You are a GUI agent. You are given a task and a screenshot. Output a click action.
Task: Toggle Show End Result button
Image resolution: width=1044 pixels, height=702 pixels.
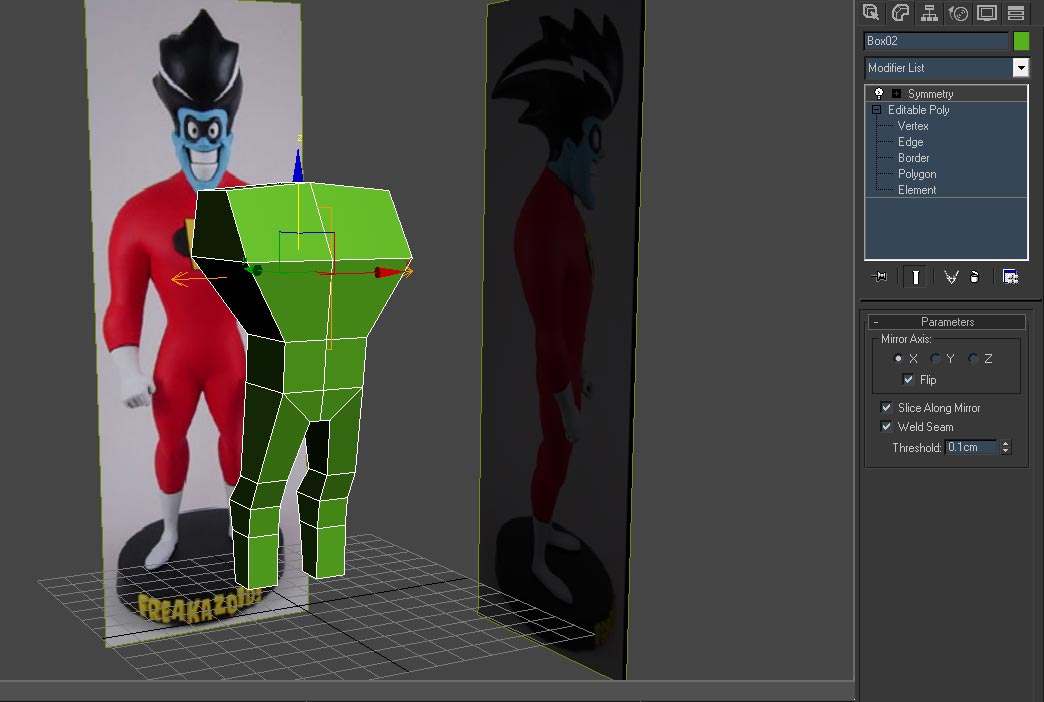coord(915,276)
